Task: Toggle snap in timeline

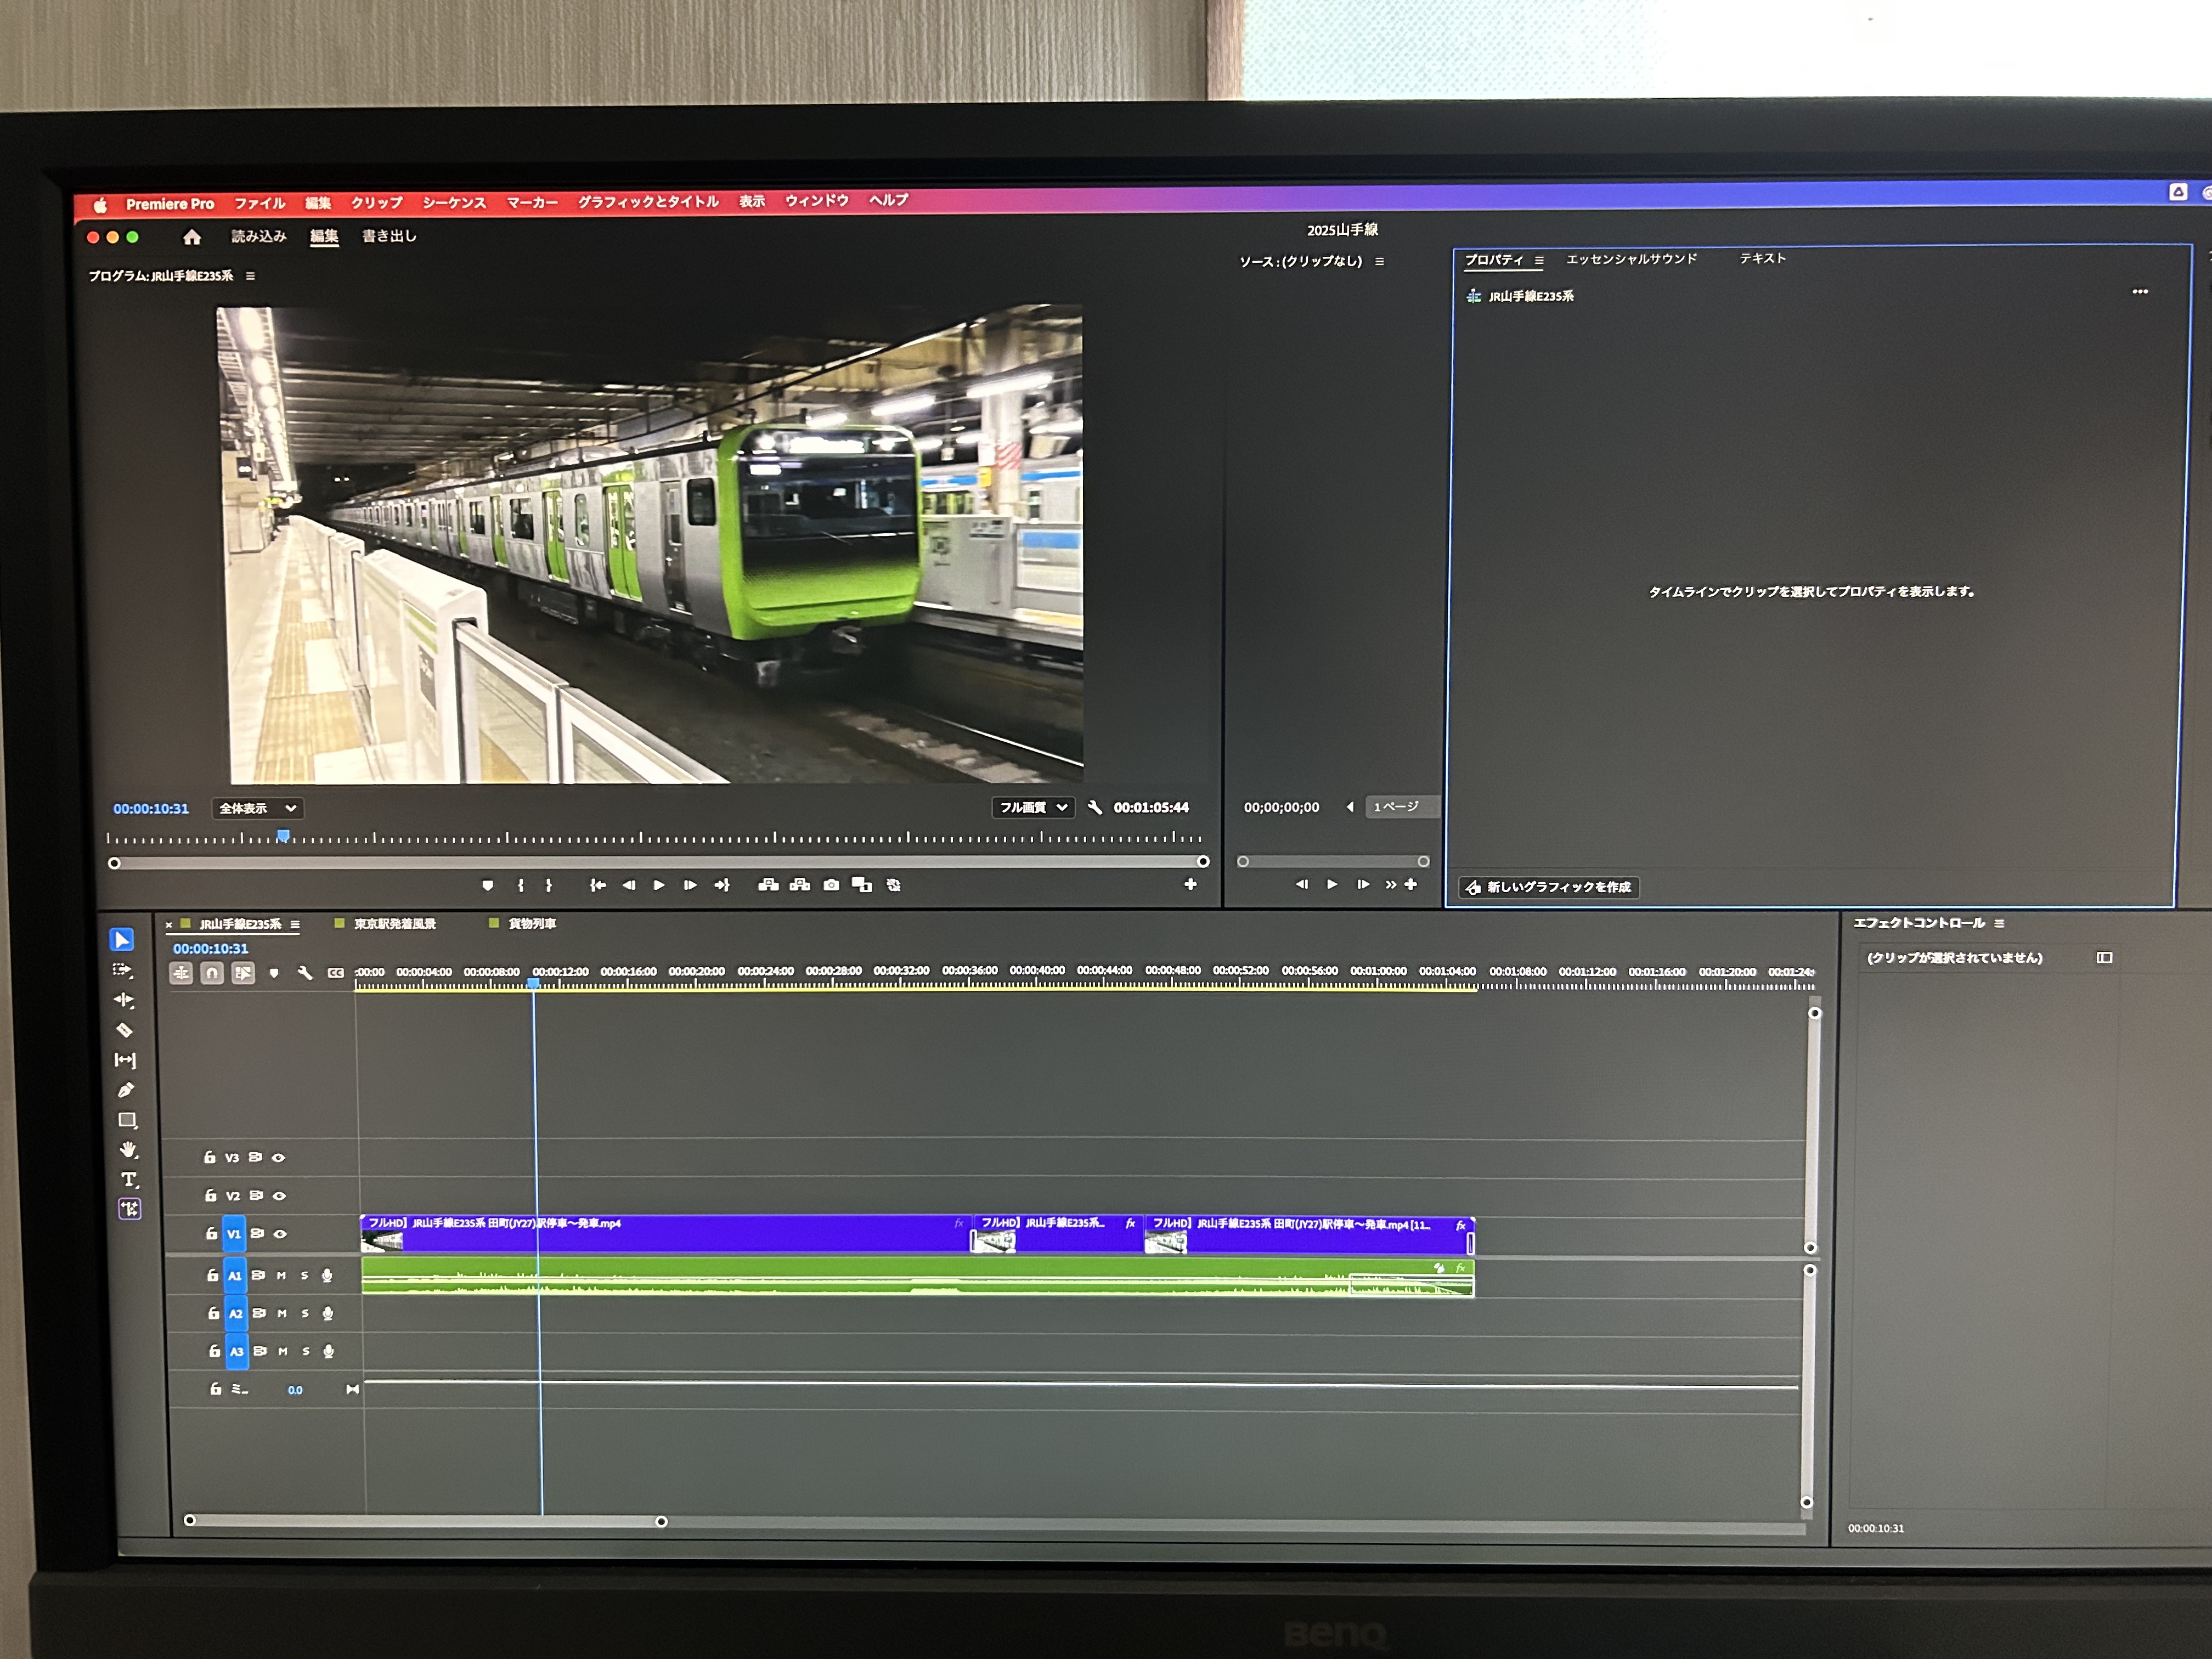Action: [212, 973]
